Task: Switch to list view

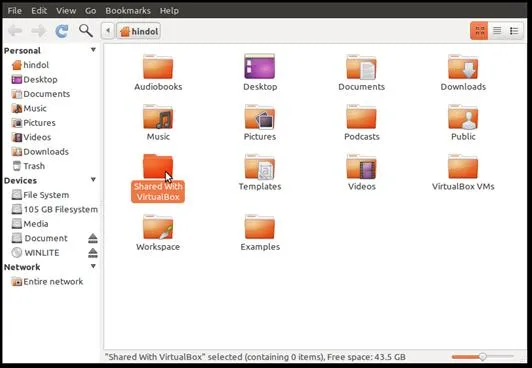Action: click(497, 31)
